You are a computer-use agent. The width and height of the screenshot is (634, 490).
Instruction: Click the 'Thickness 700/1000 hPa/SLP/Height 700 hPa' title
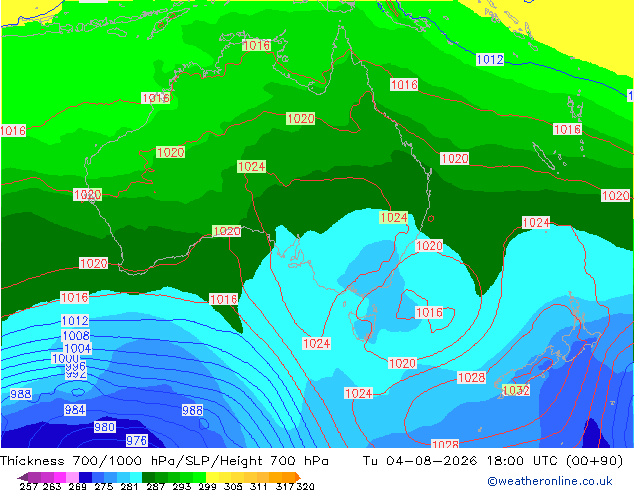pyautogui.click(x=164, y=461)
